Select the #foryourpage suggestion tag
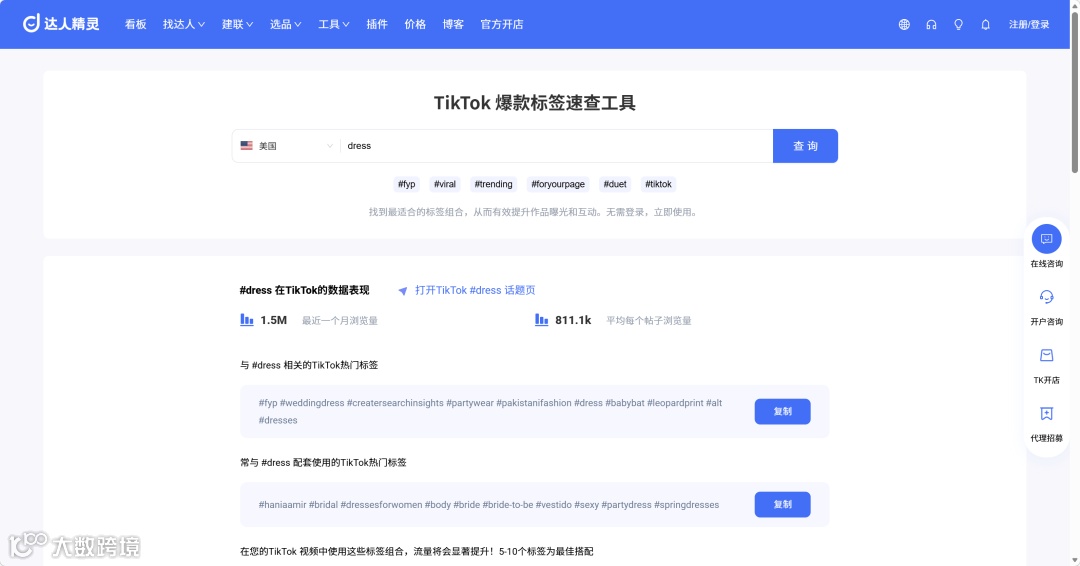1080x566 pixels. coord(558,184)
